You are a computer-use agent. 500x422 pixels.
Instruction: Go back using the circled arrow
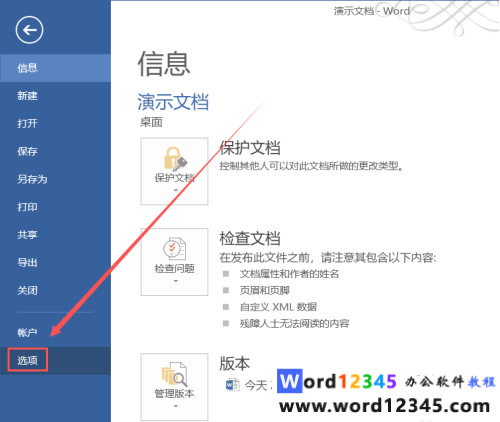[x=29, y=30]
